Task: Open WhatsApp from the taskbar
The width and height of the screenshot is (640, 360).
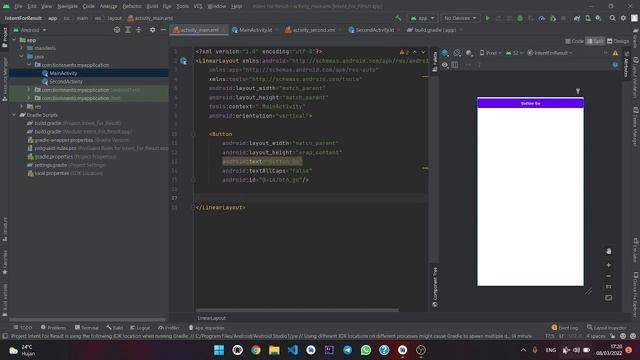Action: [366, 350]
